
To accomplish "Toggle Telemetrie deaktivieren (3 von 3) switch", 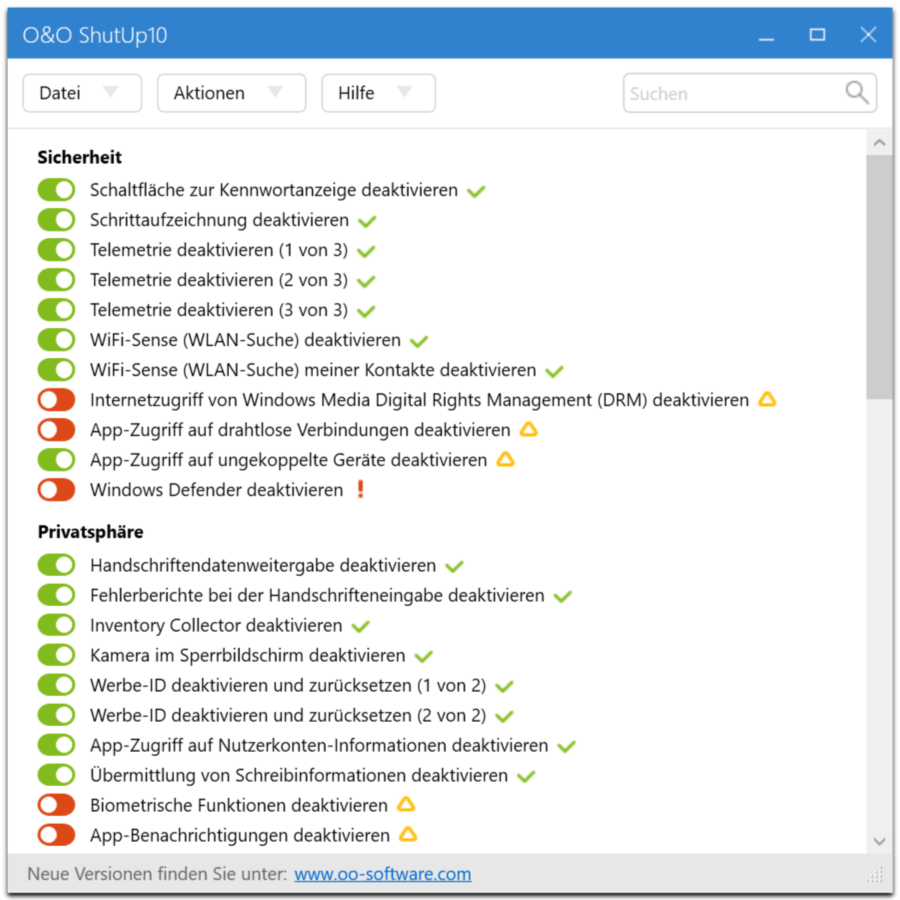I will [x=56, y=310].
